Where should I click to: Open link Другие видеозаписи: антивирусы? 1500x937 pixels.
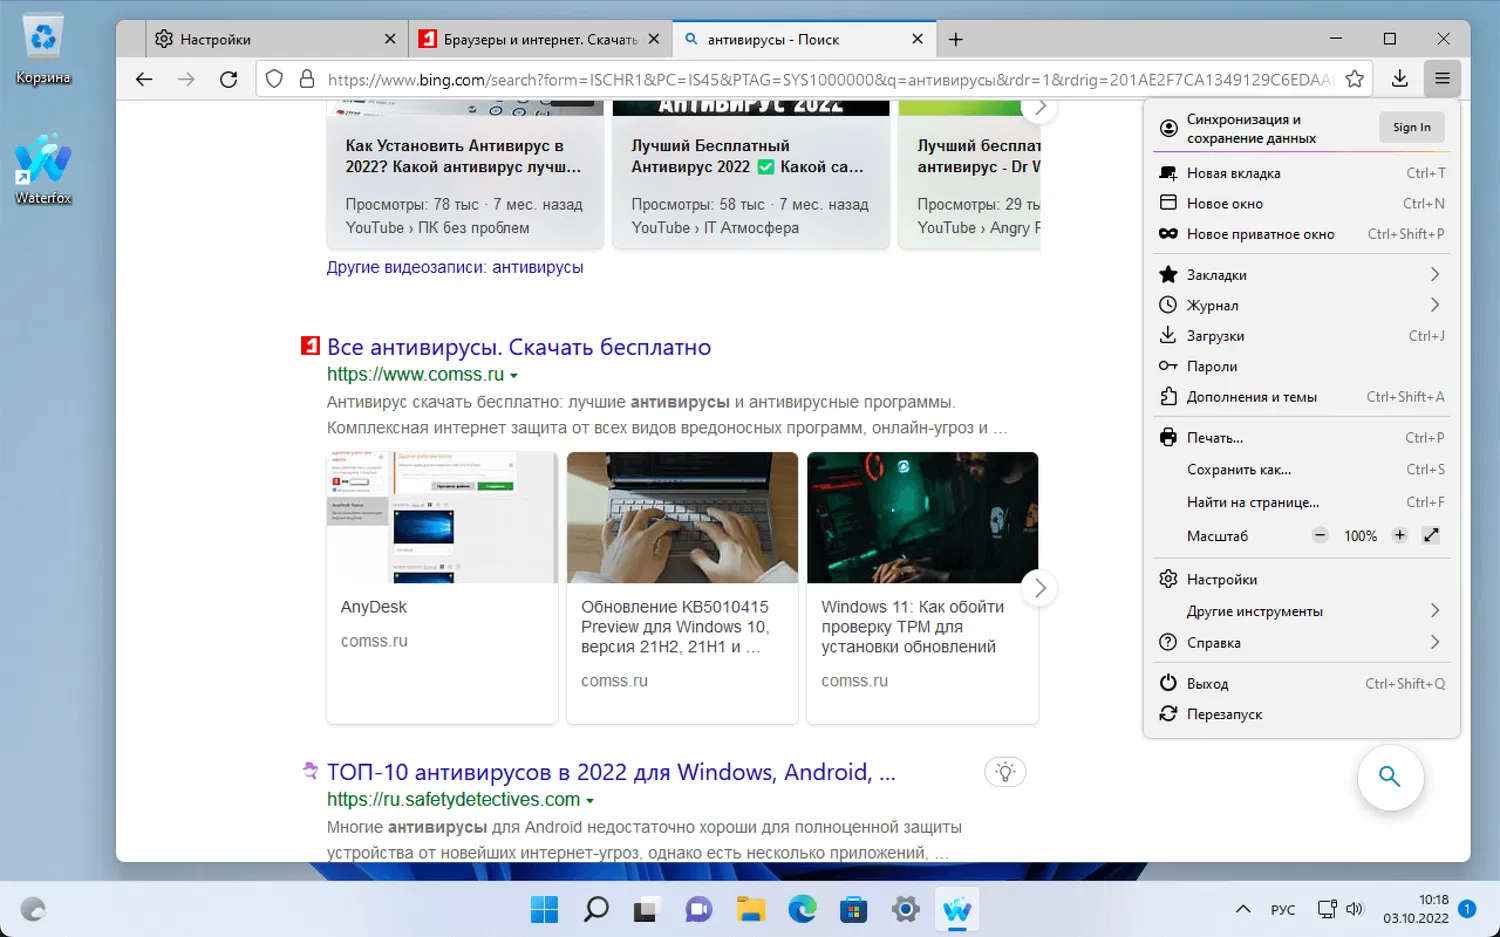tap(455, 268)
